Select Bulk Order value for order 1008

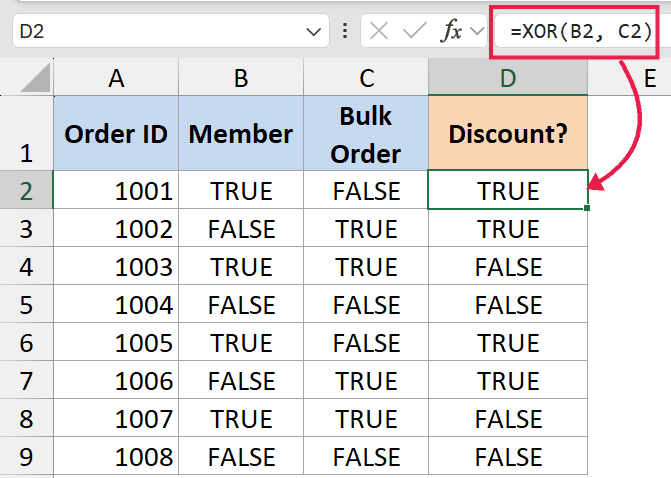(366, 456)
